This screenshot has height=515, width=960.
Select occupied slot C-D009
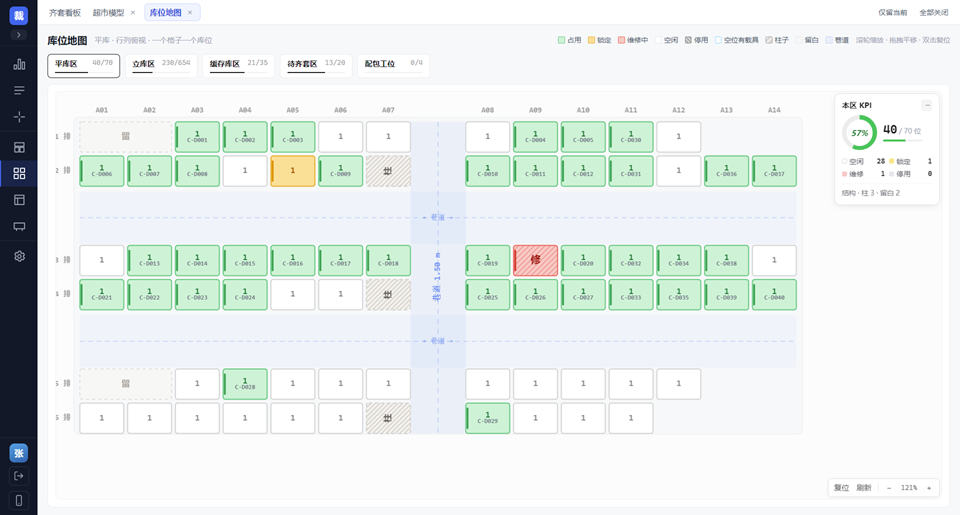click(340, 171)
